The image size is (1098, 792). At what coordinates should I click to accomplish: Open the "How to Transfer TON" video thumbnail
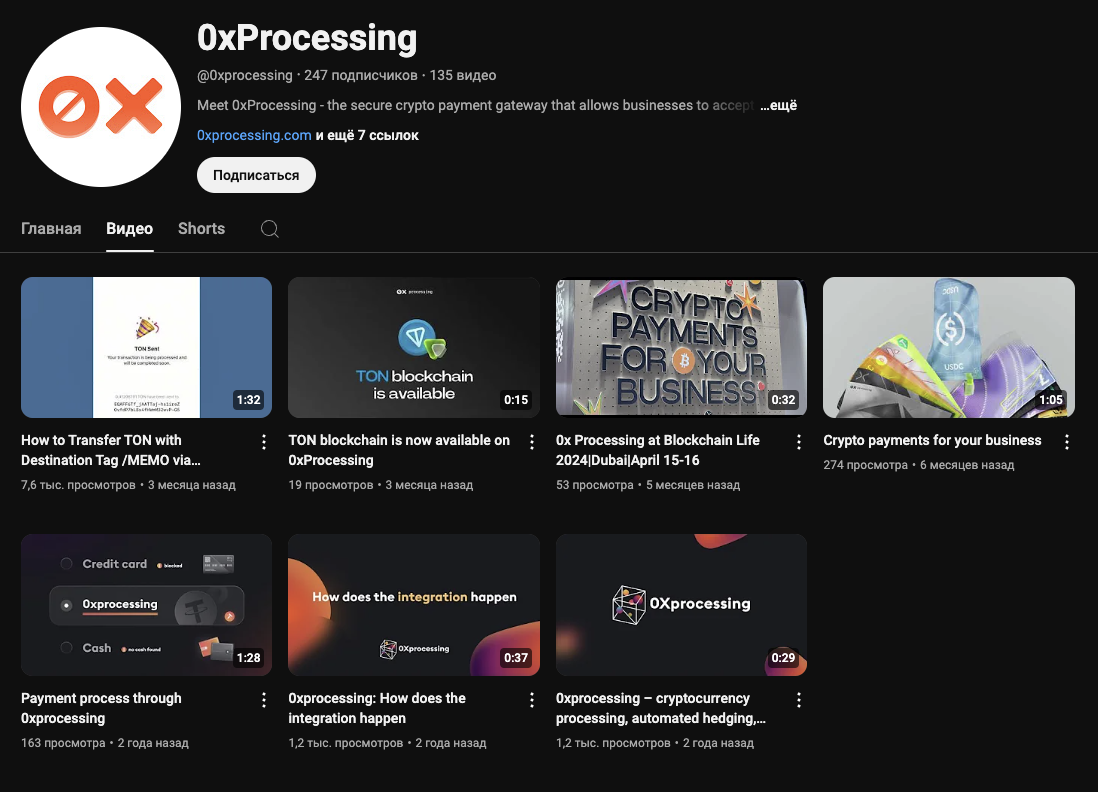(x=146, y=347)
